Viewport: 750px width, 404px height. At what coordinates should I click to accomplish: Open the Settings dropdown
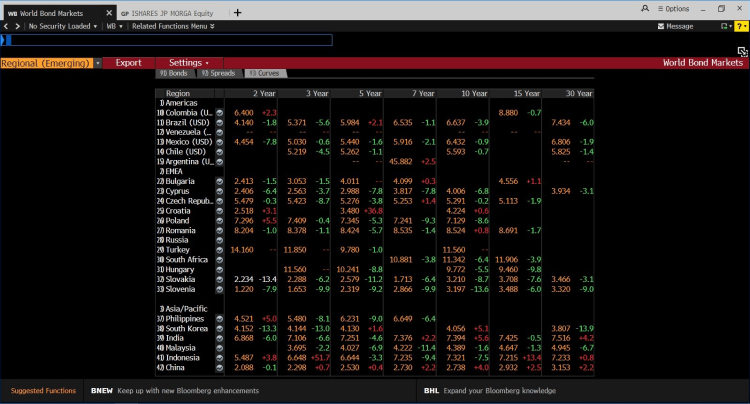[189, 63]
